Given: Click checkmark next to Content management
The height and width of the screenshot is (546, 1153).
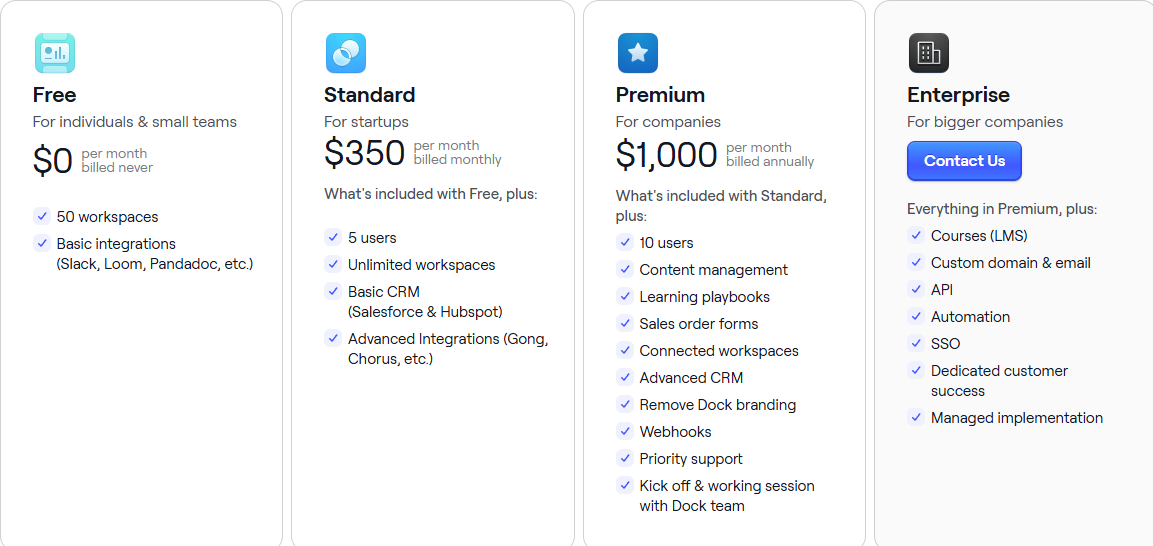Looking at the screenshot, I should click(x=625, y=269).
